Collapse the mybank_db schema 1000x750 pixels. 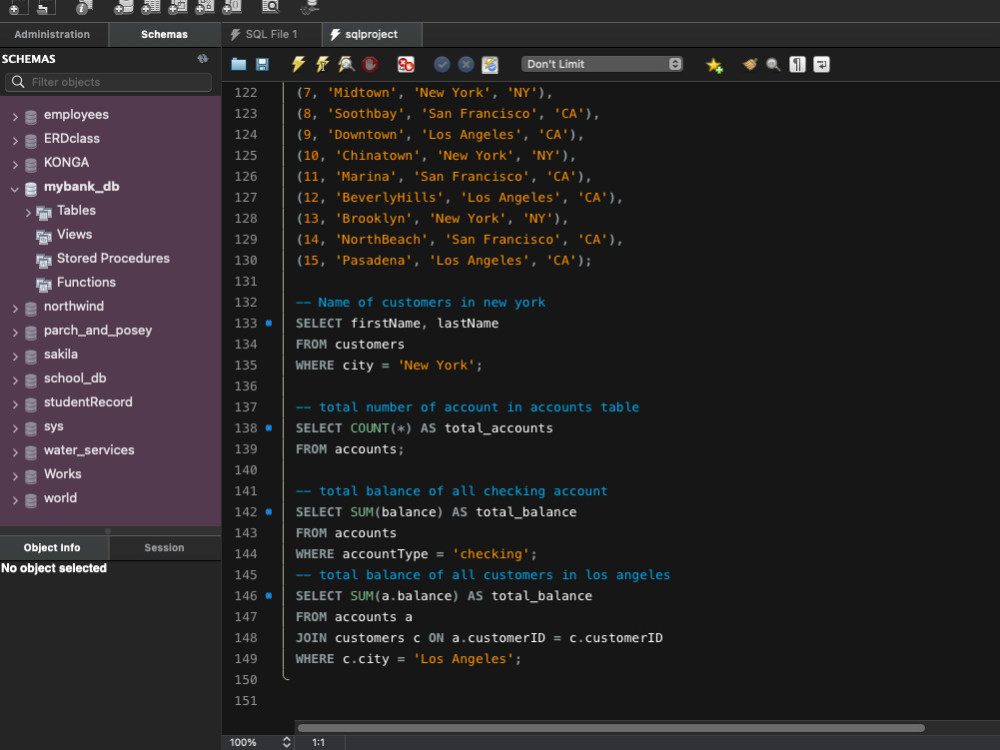(x=15, y=189)
